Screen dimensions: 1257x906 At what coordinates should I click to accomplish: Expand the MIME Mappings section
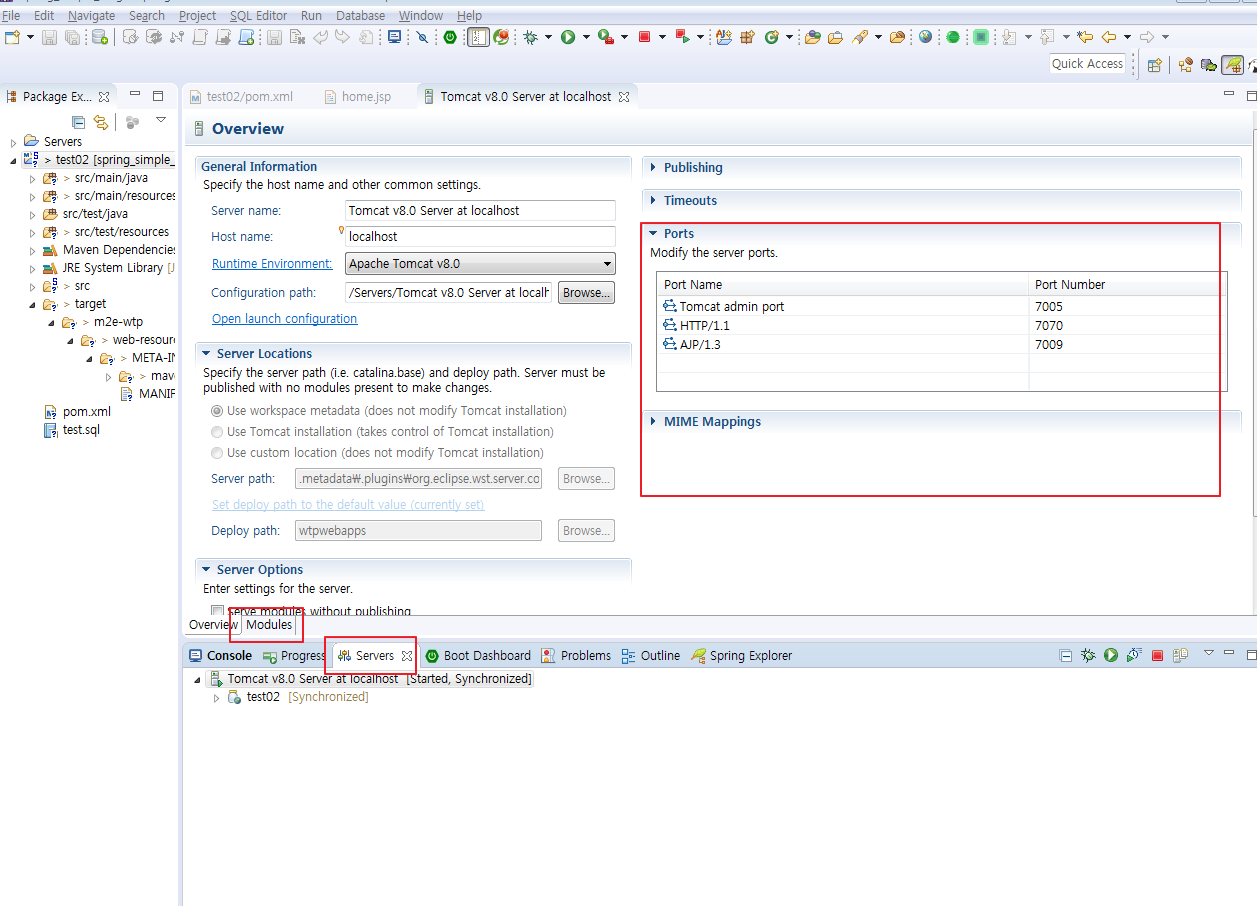[x=653, y=422]
